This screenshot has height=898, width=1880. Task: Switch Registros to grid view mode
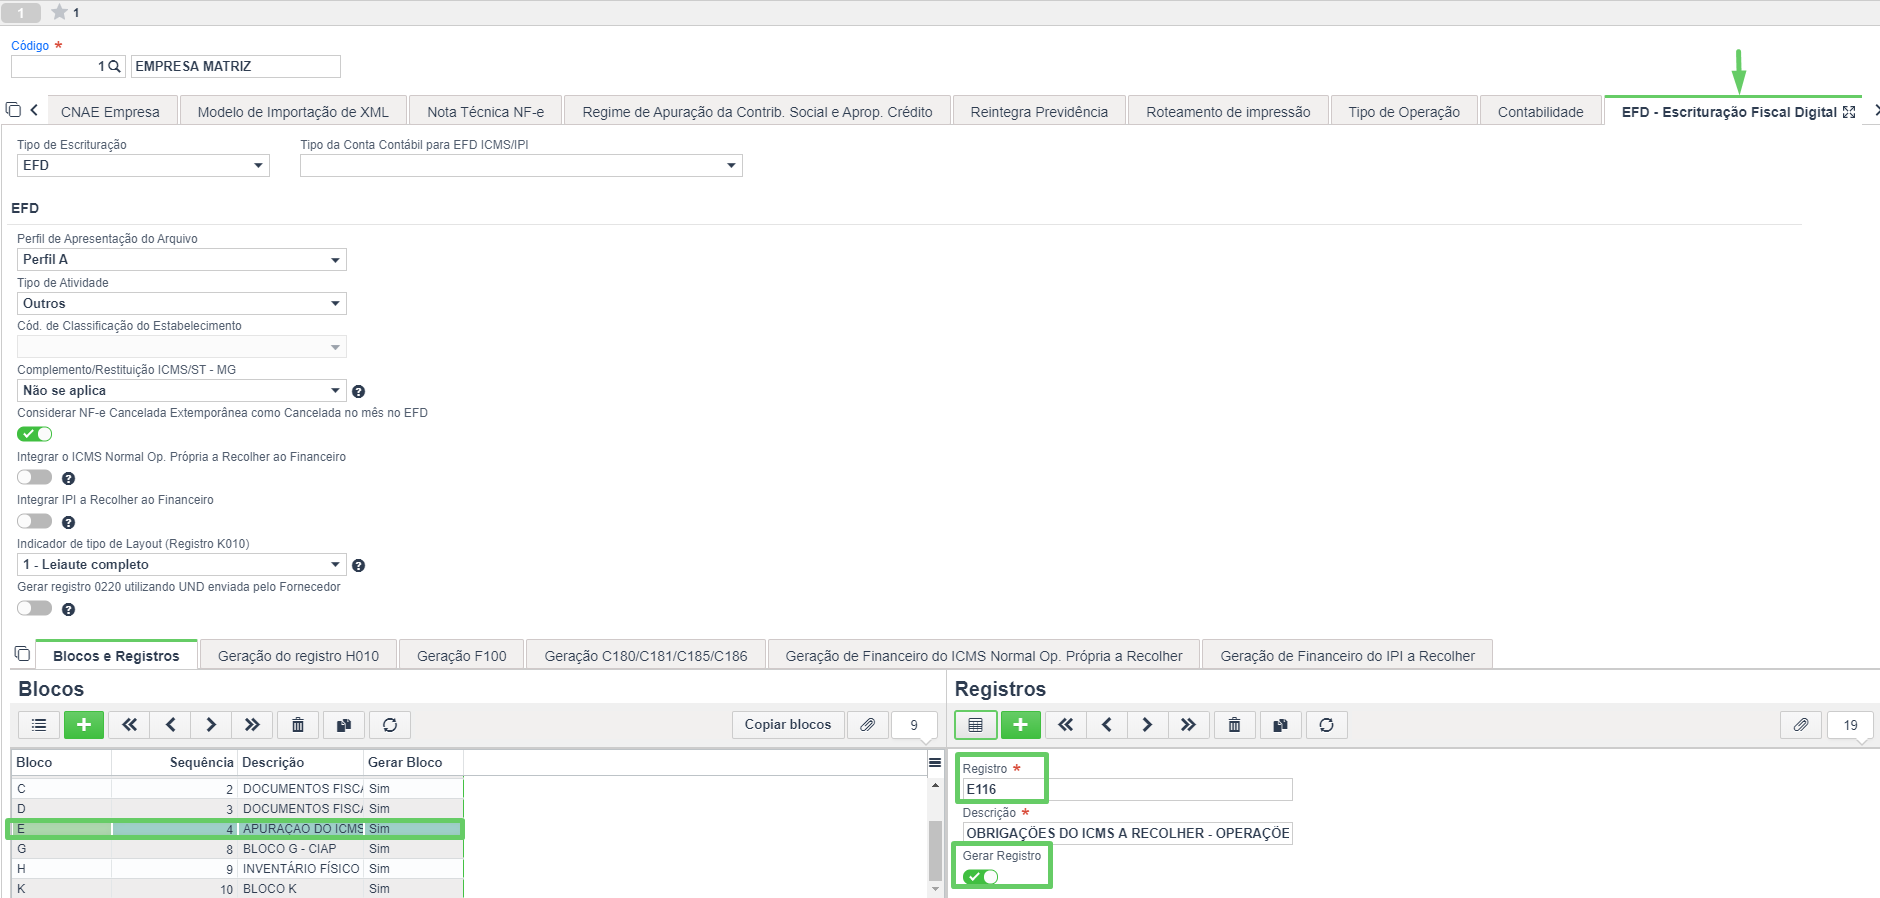[975, 725]
